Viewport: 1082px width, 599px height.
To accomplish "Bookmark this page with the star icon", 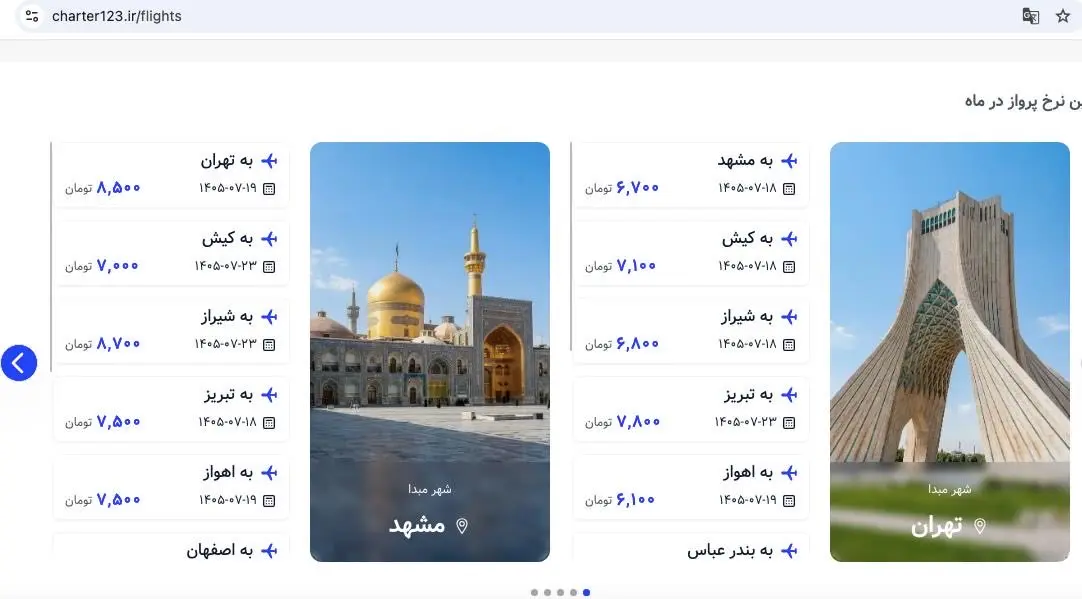I will 1063,16.
